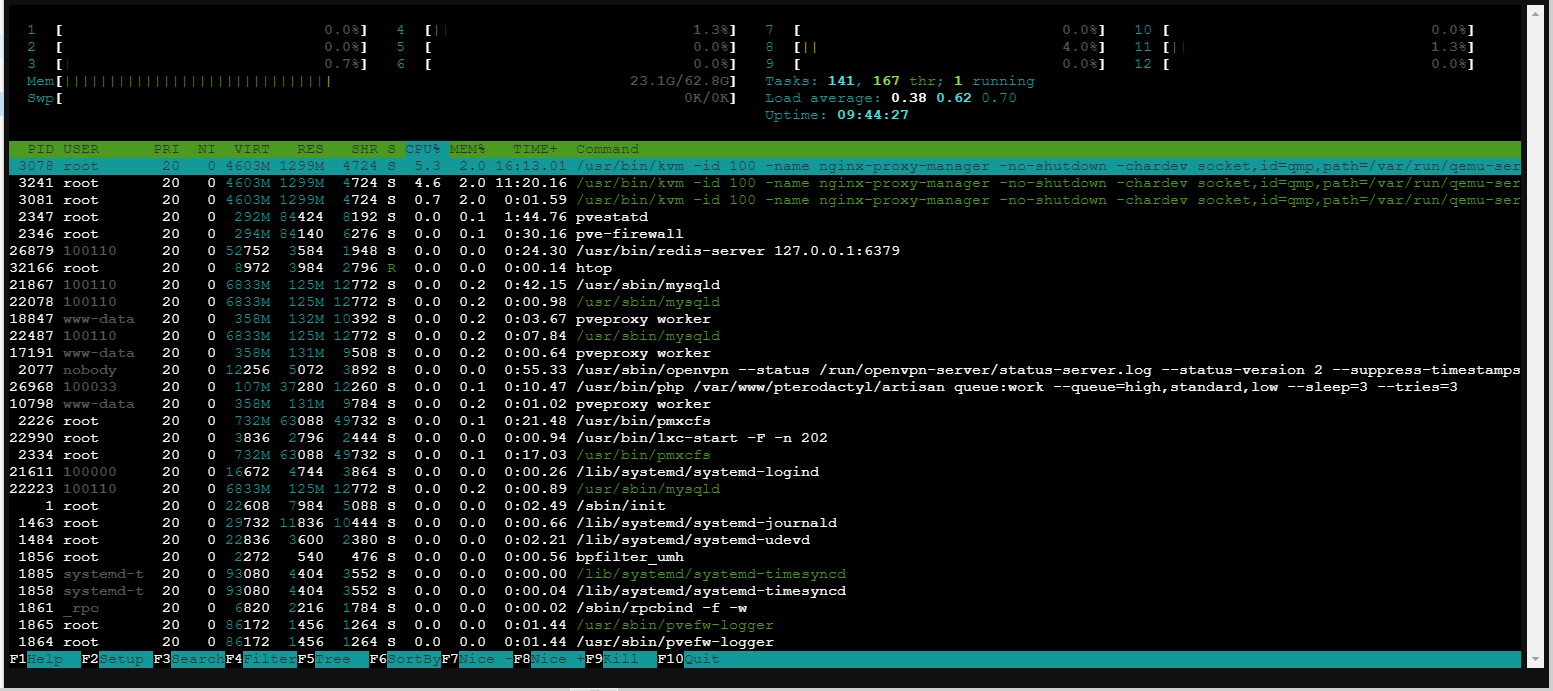This screenshot has height=691, width=1553.
Task: Click F1 Help in the bottom bar
Action: point(45,659)
